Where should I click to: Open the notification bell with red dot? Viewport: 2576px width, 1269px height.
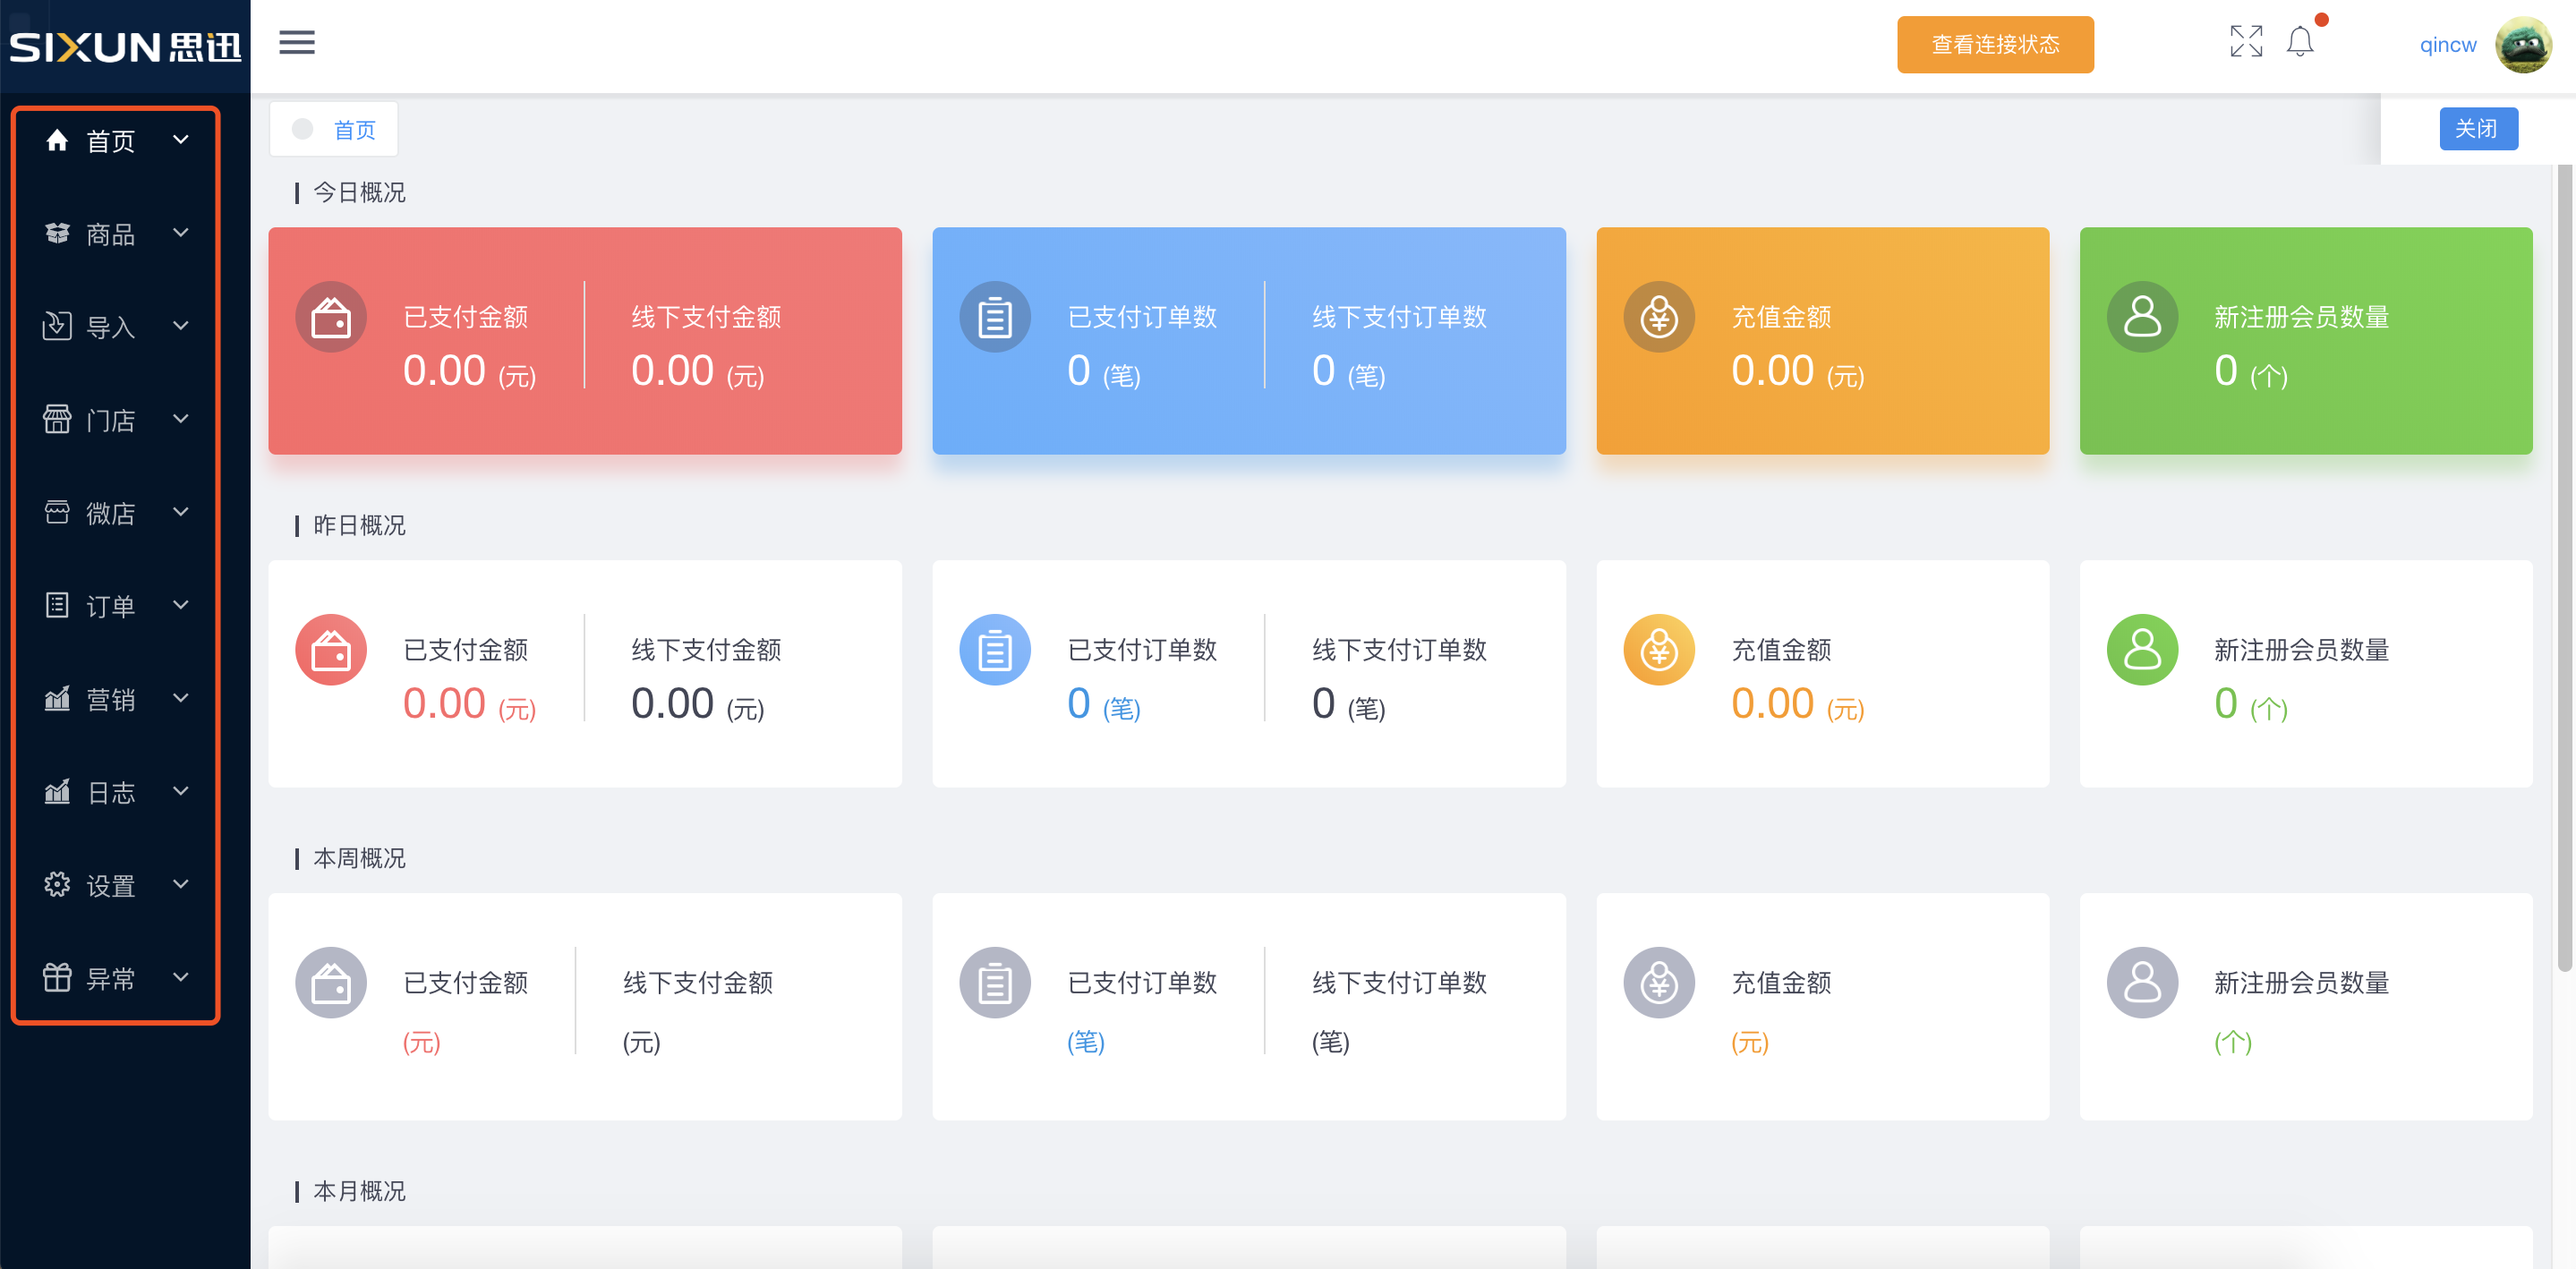click(2299, 42)
